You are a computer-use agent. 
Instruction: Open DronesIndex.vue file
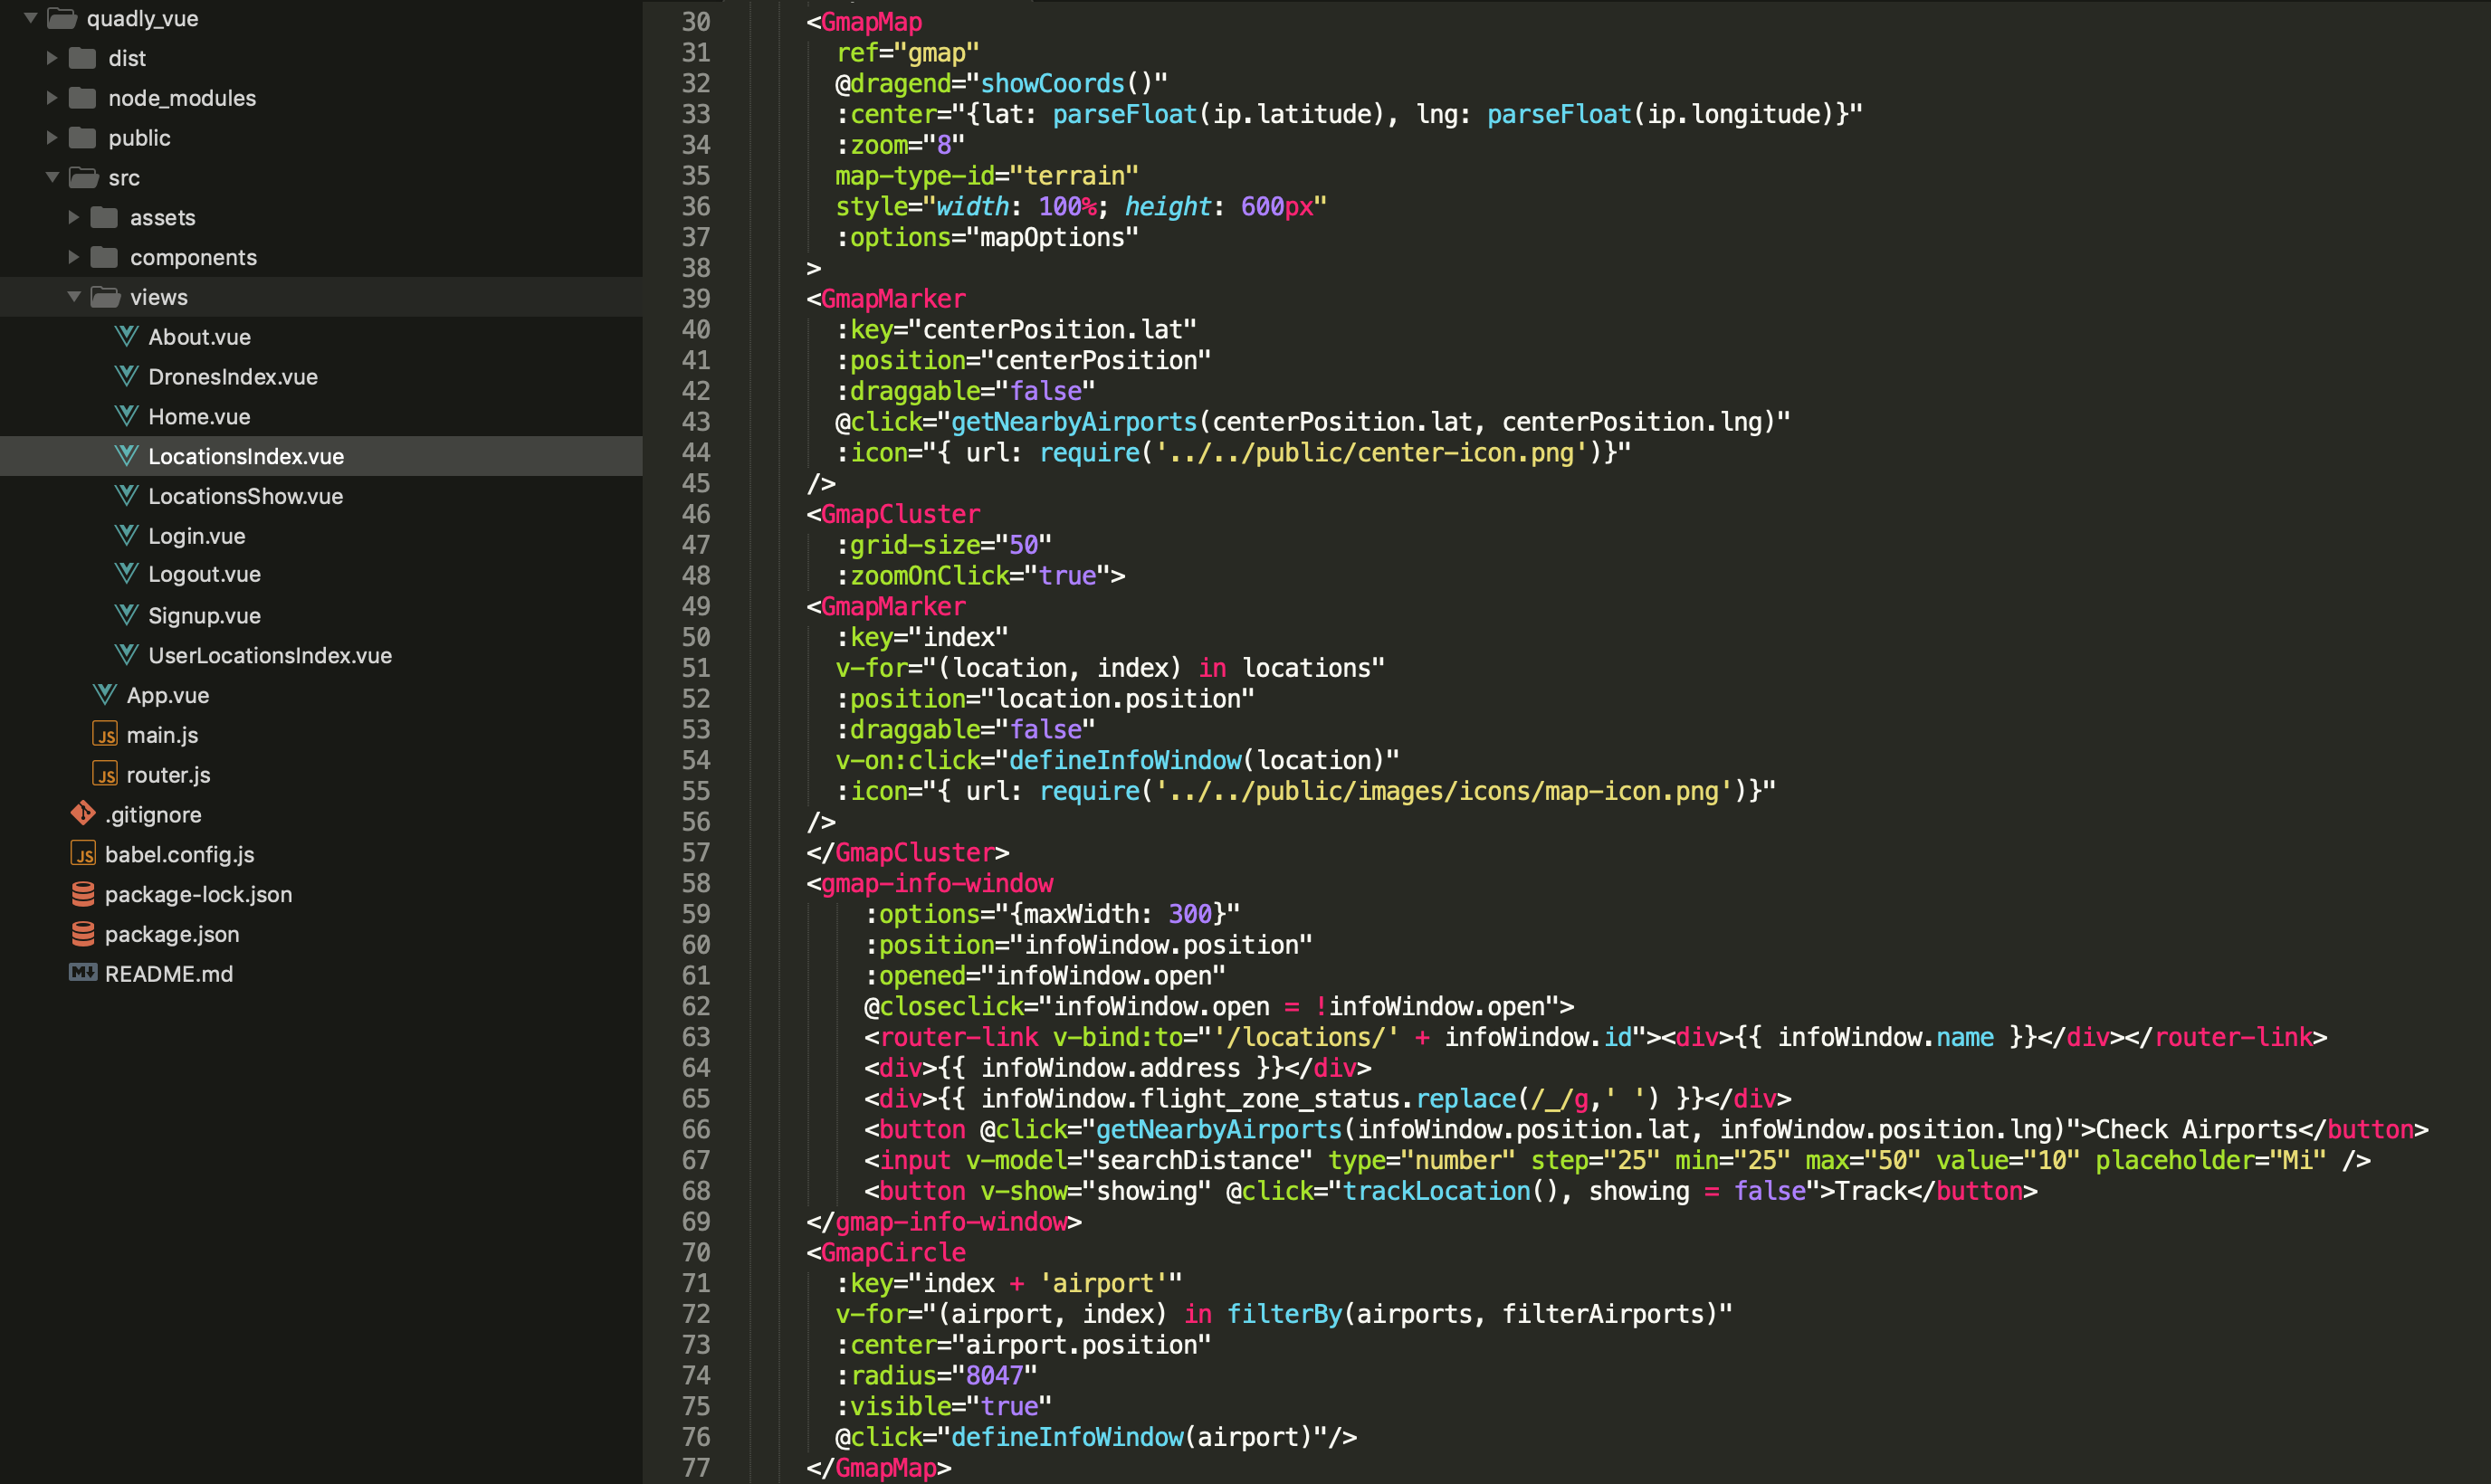click(x=232, y=376)
